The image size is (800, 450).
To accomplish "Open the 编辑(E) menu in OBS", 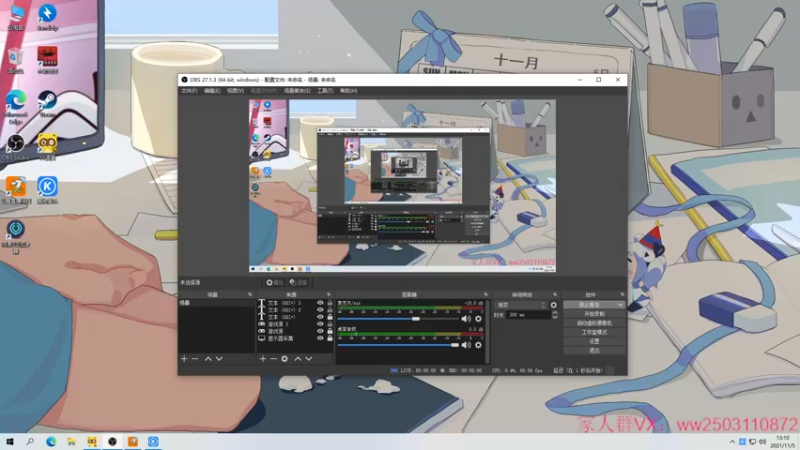I will 212,91.
